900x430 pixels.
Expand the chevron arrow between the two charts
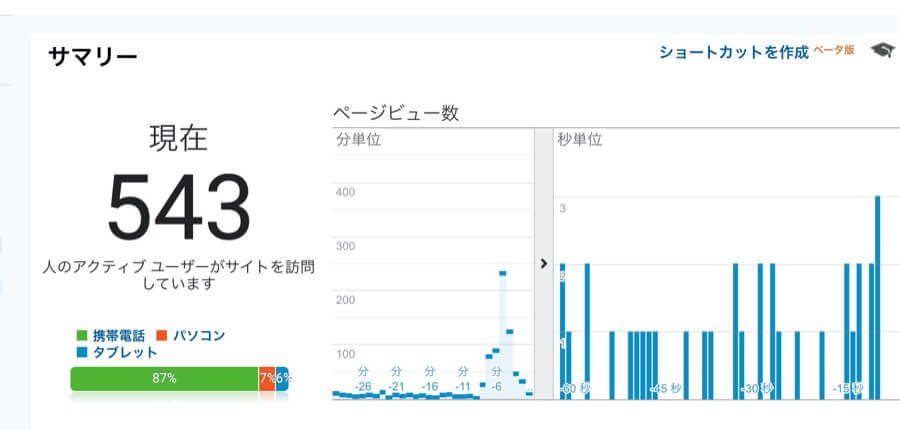click(x=544, y=264)
